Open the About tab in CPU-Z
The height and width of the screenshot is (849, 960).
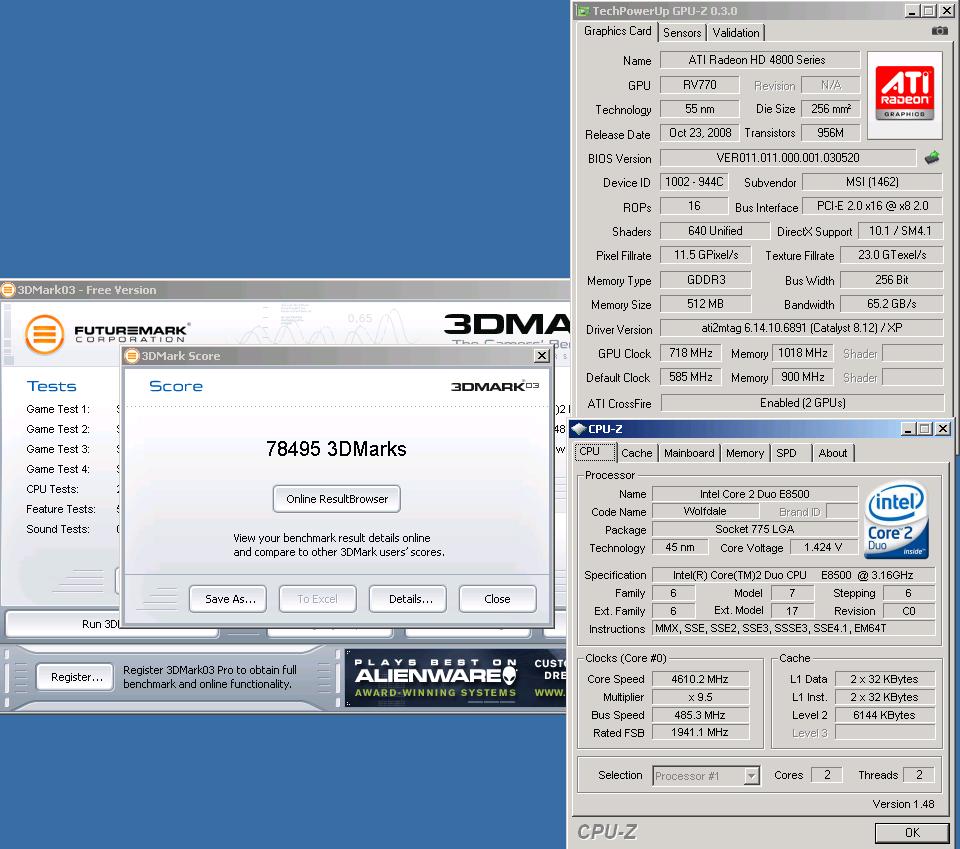(833, 453)
